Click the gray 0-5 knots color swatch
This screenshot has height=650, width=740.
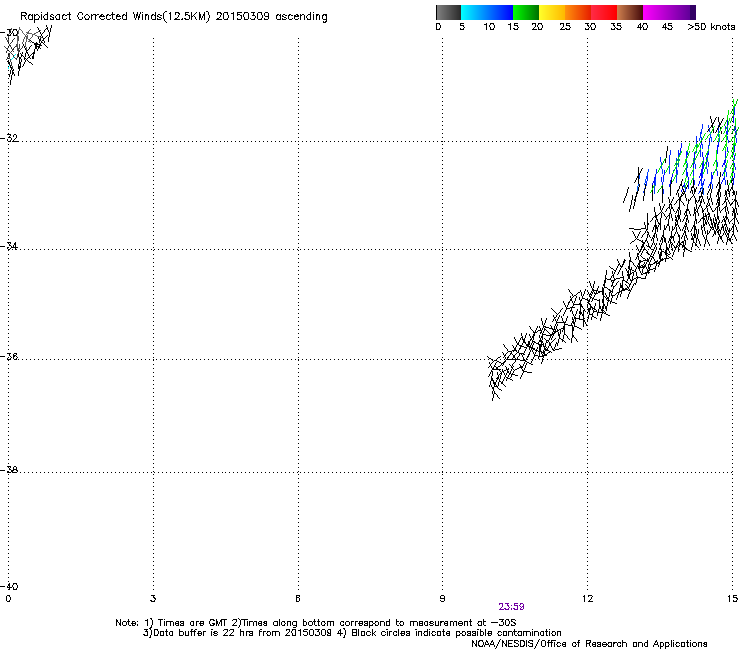click(448, 12)
